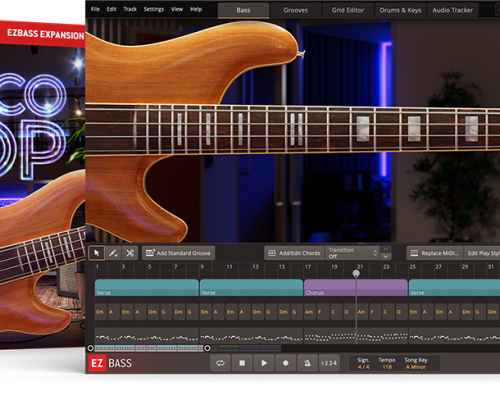500x400 pixels.
Task: Click the Replace MIDI... button
Action: pos(435,253)
